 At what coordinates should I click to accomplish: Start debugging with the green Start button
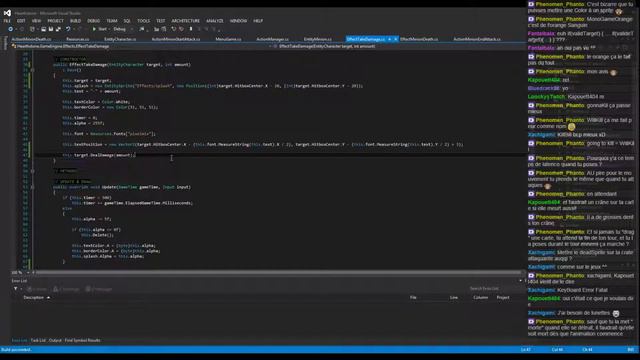(100, 29)
